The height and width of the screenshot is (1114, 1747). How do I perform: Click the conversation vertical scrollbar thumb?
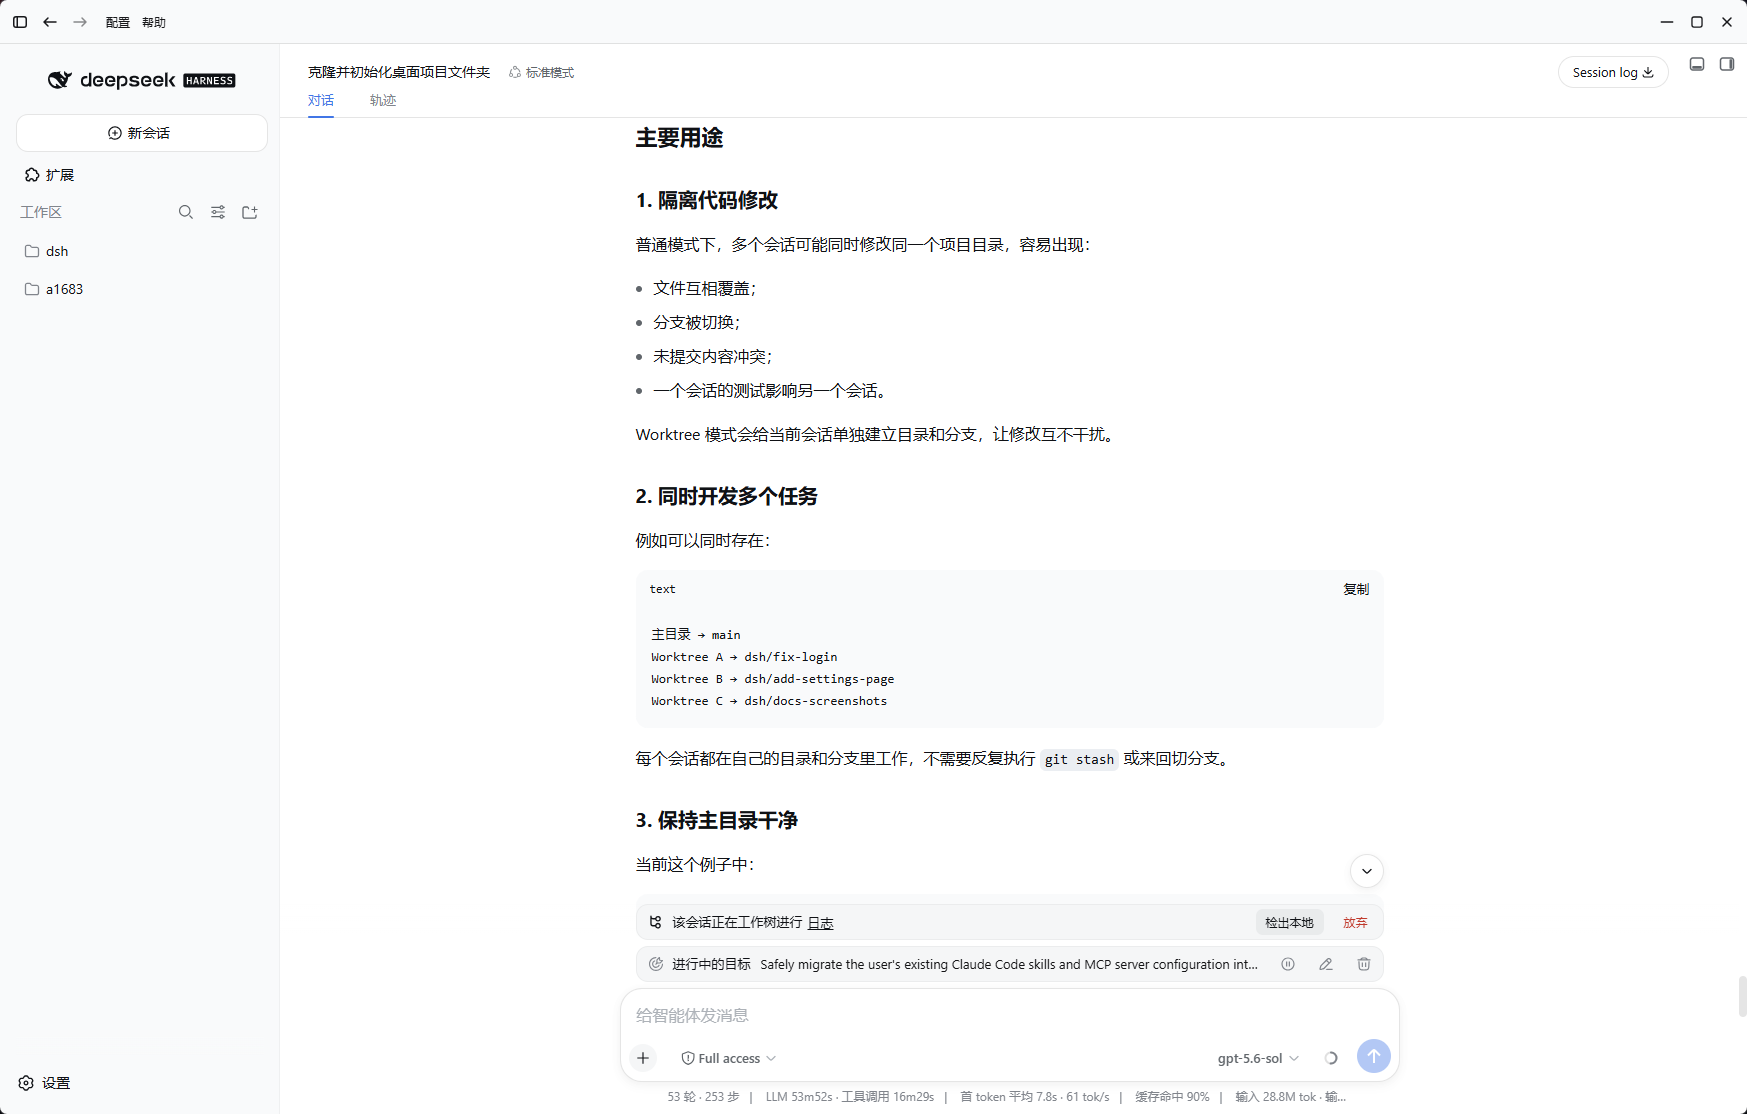[1742, 997]
